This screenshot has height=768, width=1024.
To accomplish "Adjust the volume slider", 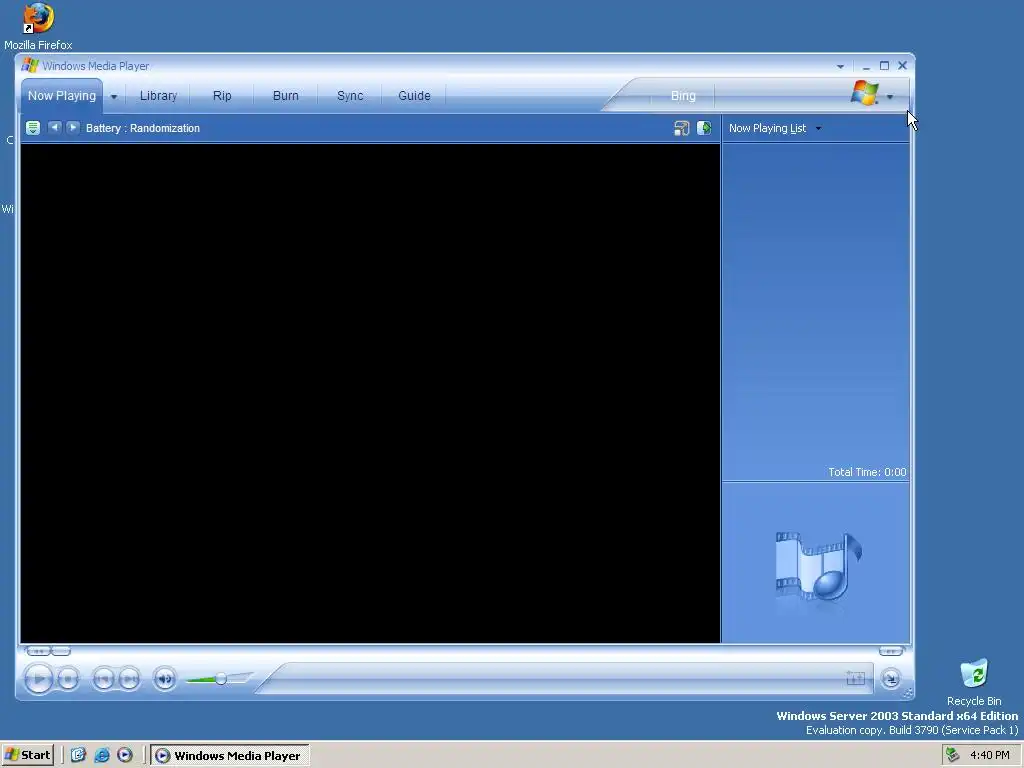I will coord(220,679).
